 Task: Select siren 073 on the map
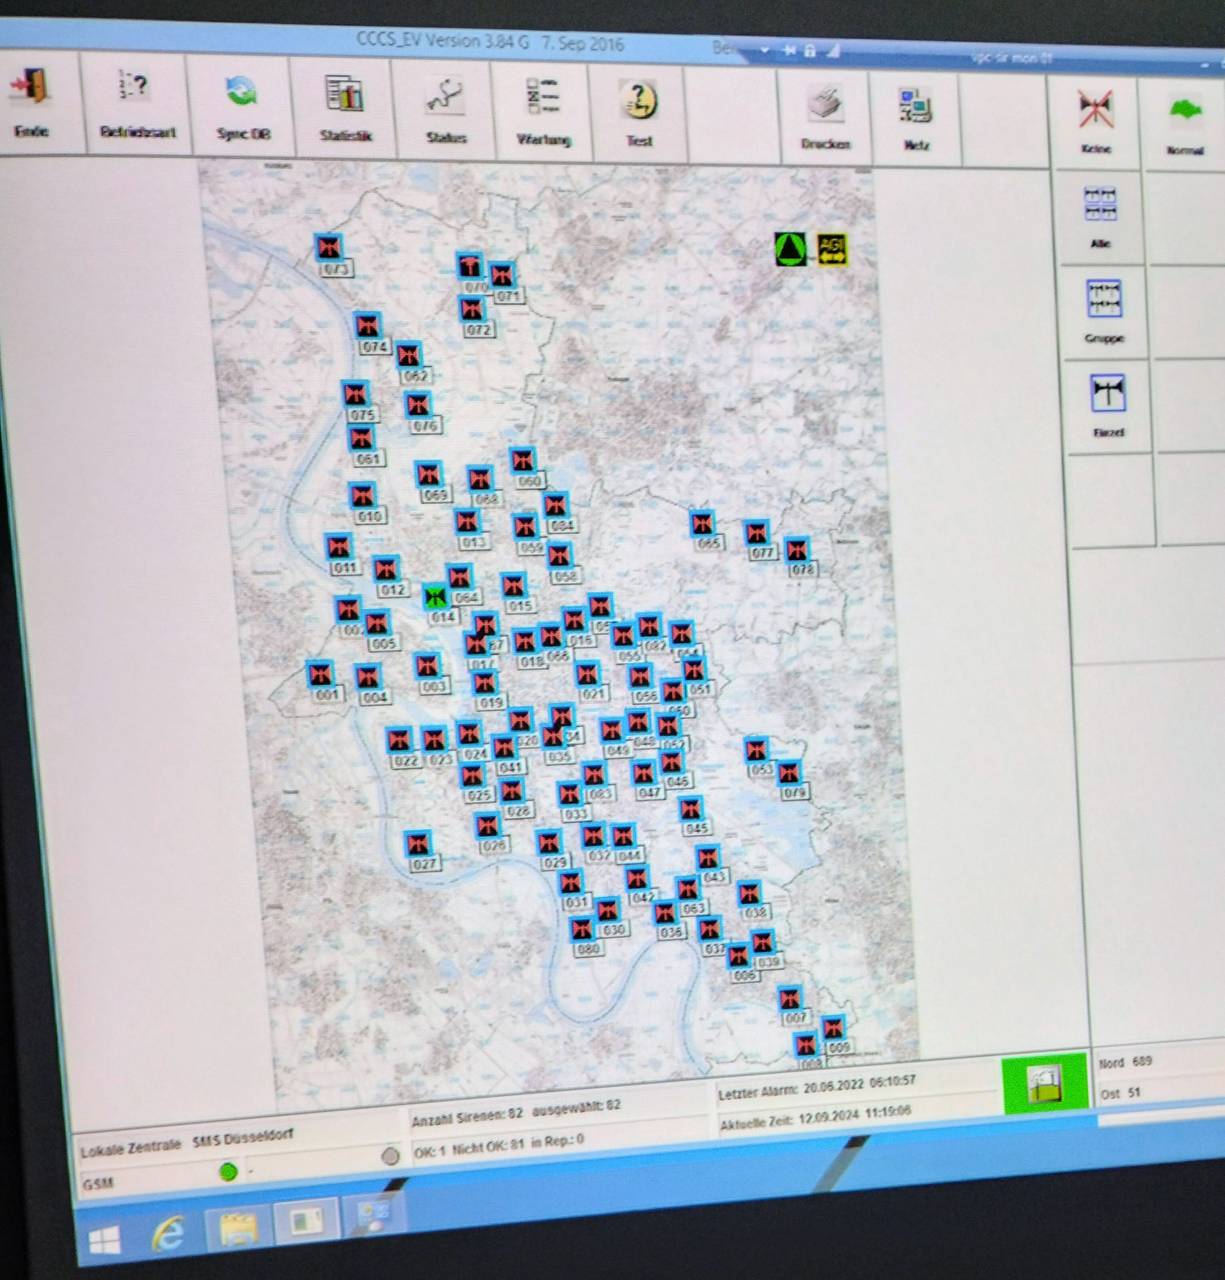pyautogui.click(x=328, y=248)
